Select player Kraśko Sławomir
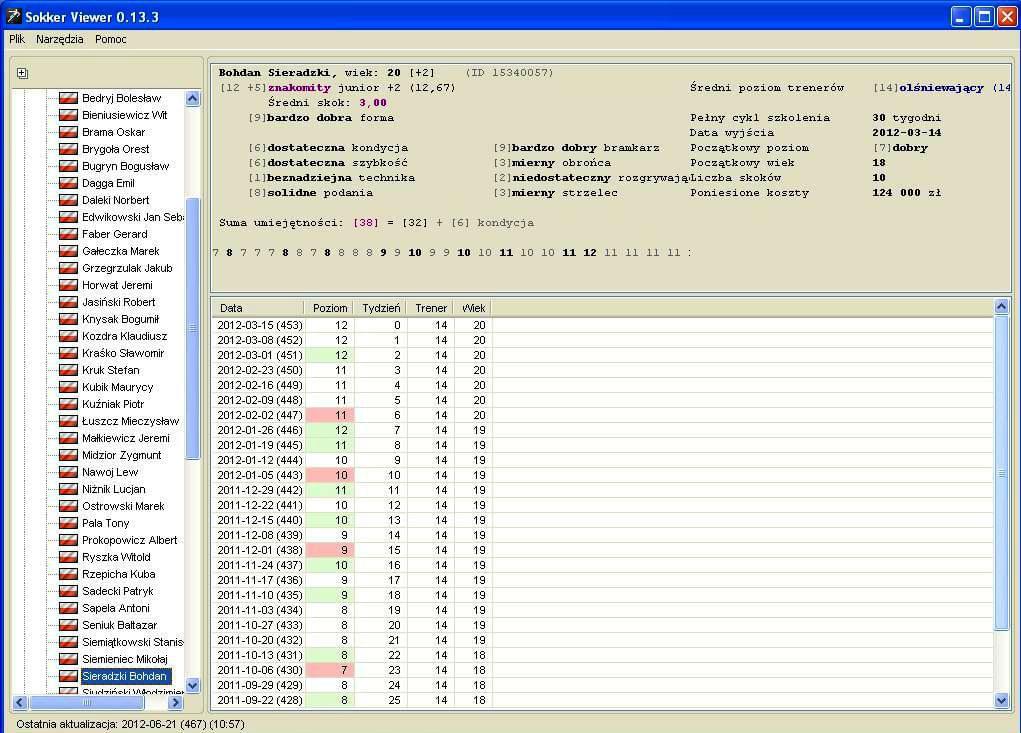 (x=123, y=353)
